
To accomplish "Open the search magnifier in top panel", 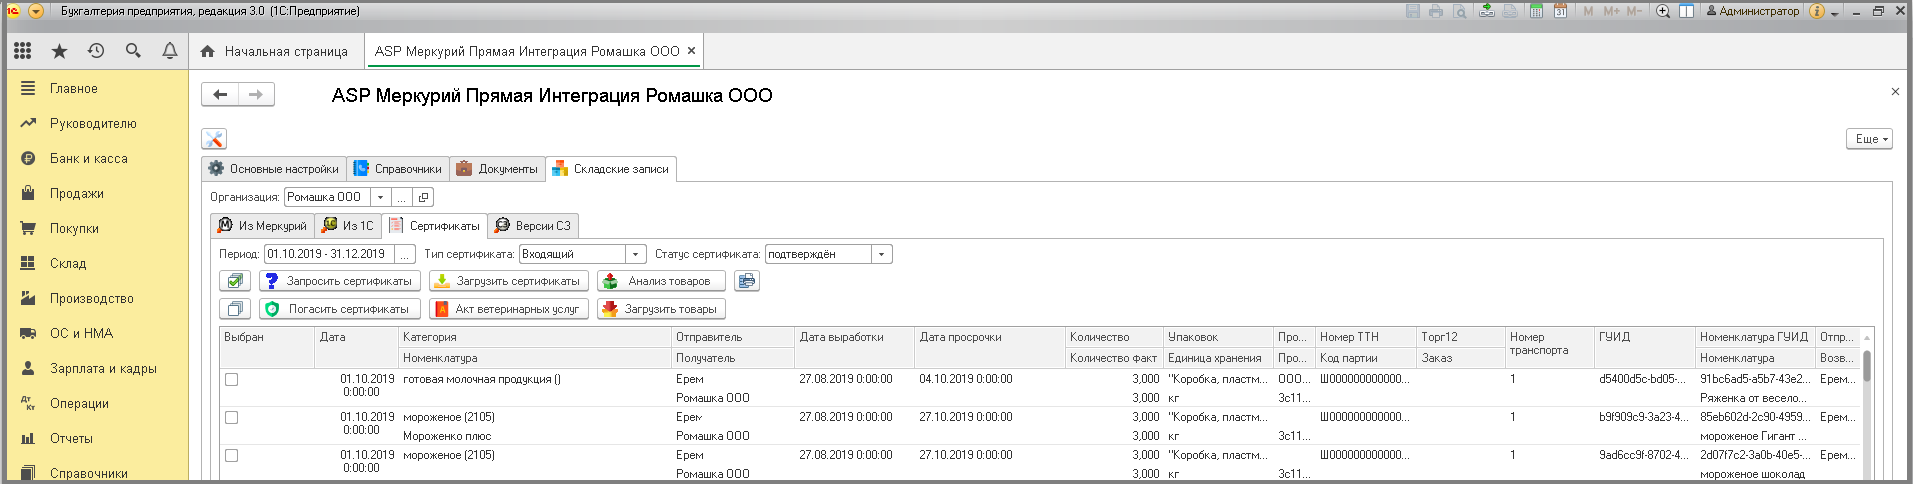I will [133, 50].
